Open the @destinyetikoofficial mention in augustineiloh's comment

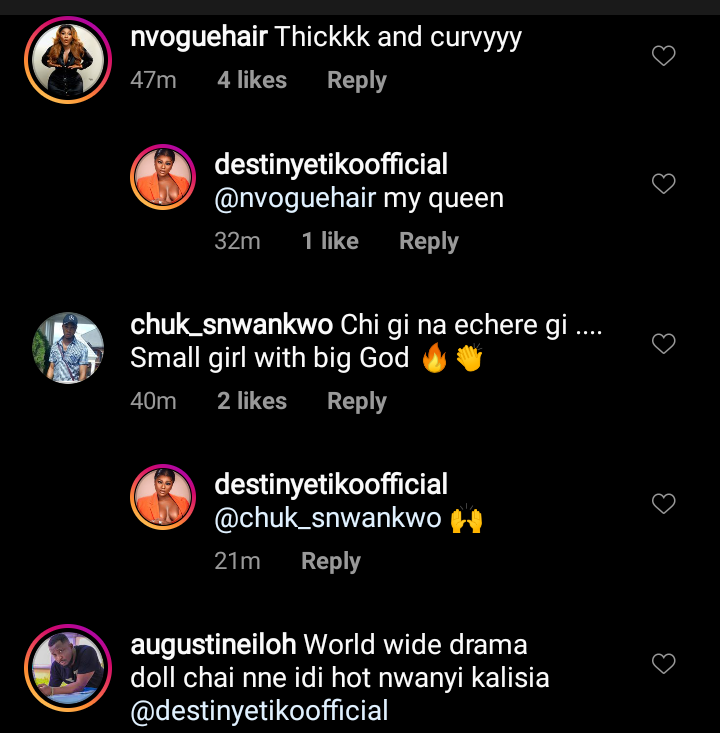point(259,711)
